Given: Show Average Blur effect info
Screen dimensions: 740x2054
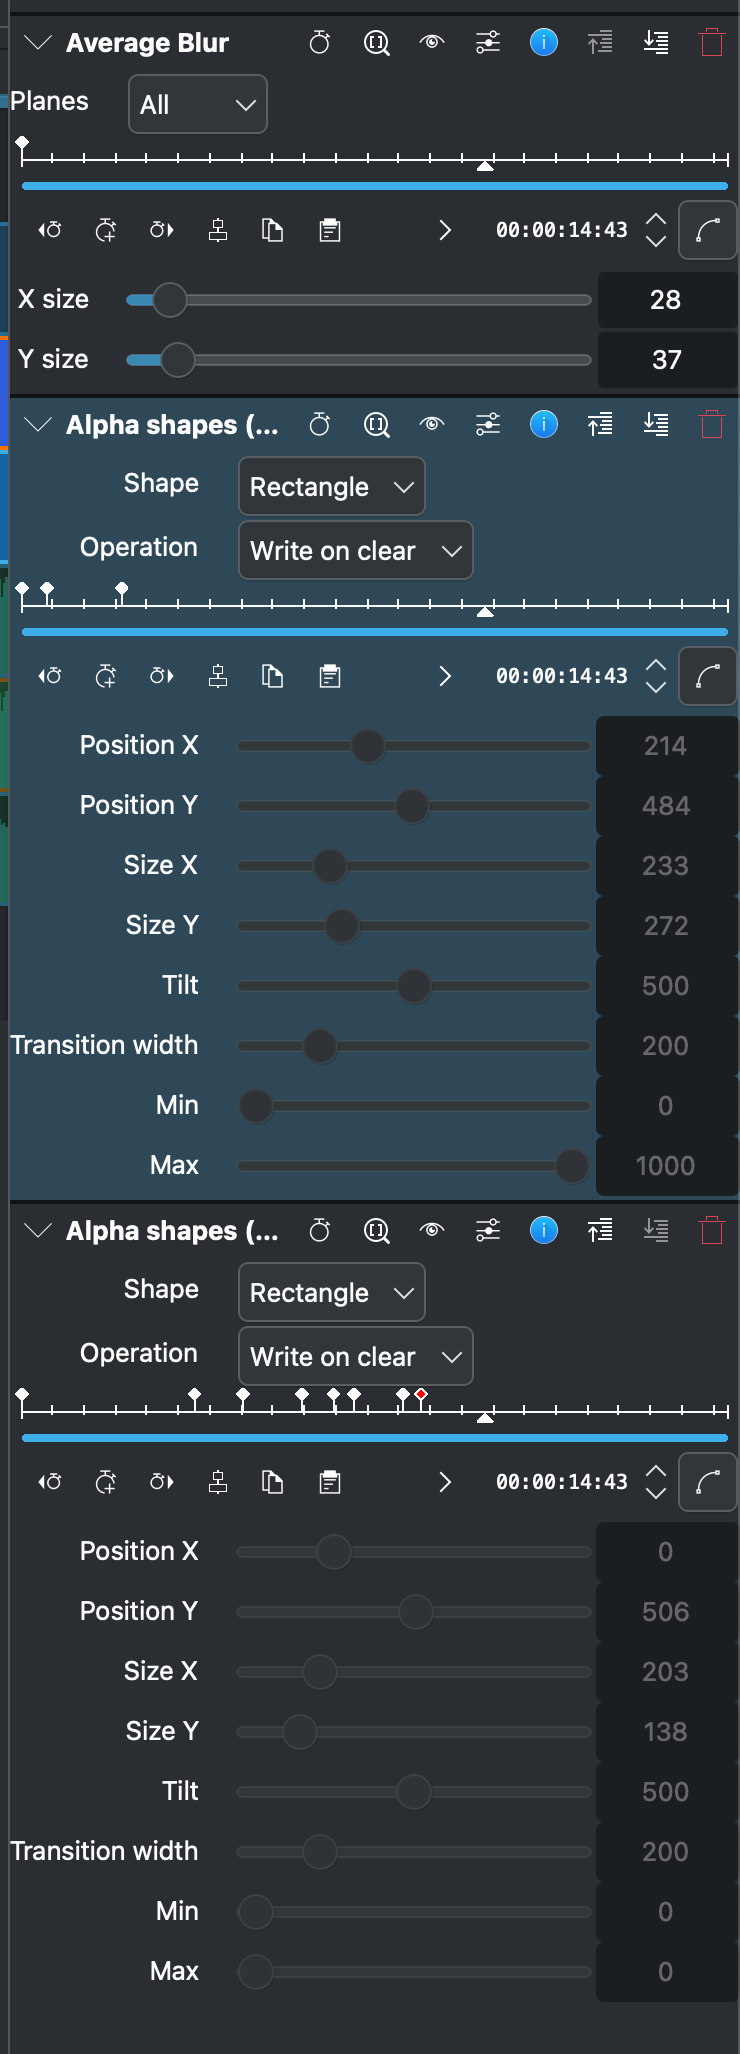Looking at the screenshot, I should pyautogui.click(x=543, y=42).
